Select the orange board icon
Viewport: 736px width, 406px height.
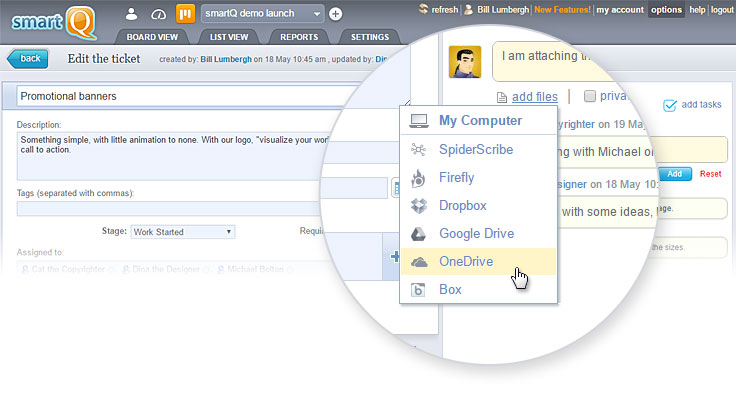tap(185, 14)
